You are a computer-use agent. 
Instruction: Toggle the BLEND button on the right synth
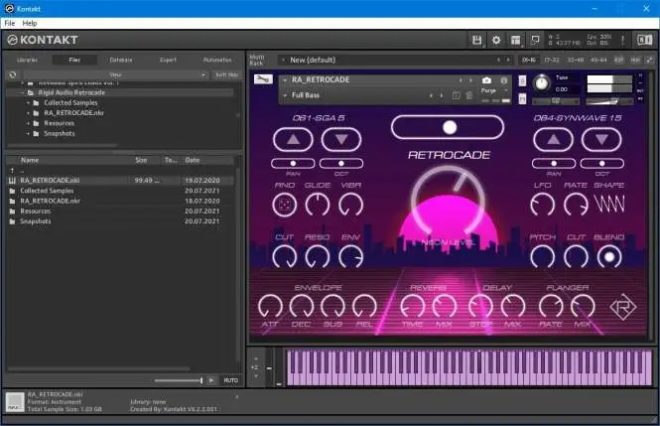(609, 257)
